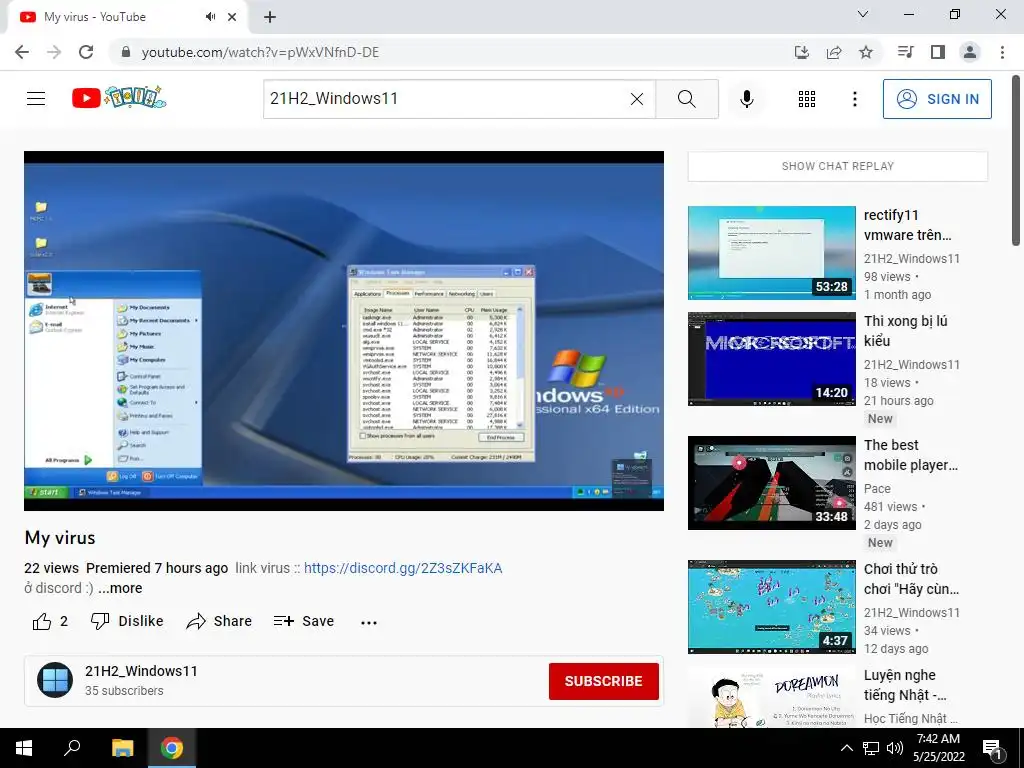The image size is (1024, 768).
Task: Click the SUBSCRIBE button
Action: click(603, 681)
